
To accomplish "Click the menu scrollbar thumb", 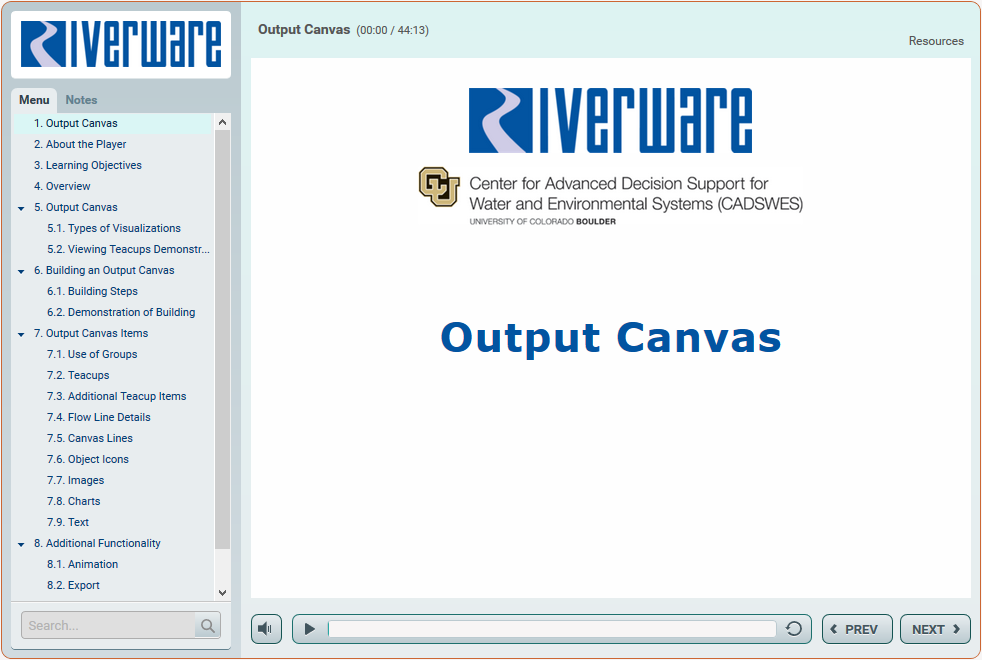I will (x=222, y=339).
